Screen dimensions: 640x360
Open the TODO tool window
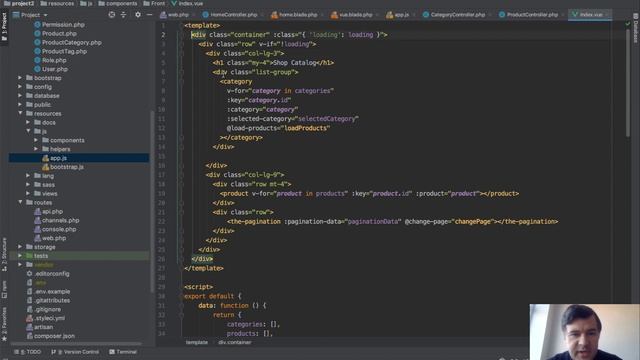click(x=28, y=352)
